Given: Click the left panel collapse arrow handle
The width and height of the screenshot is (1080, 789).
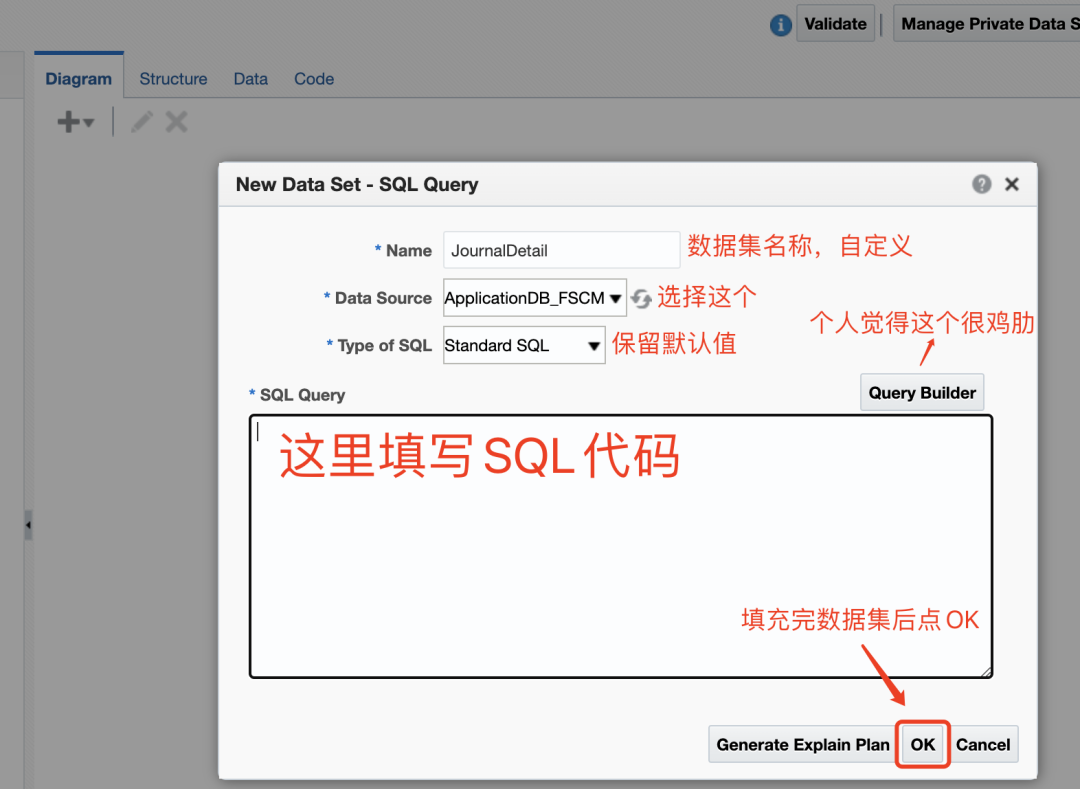Looking at the screenshot, I should [28, 525].
